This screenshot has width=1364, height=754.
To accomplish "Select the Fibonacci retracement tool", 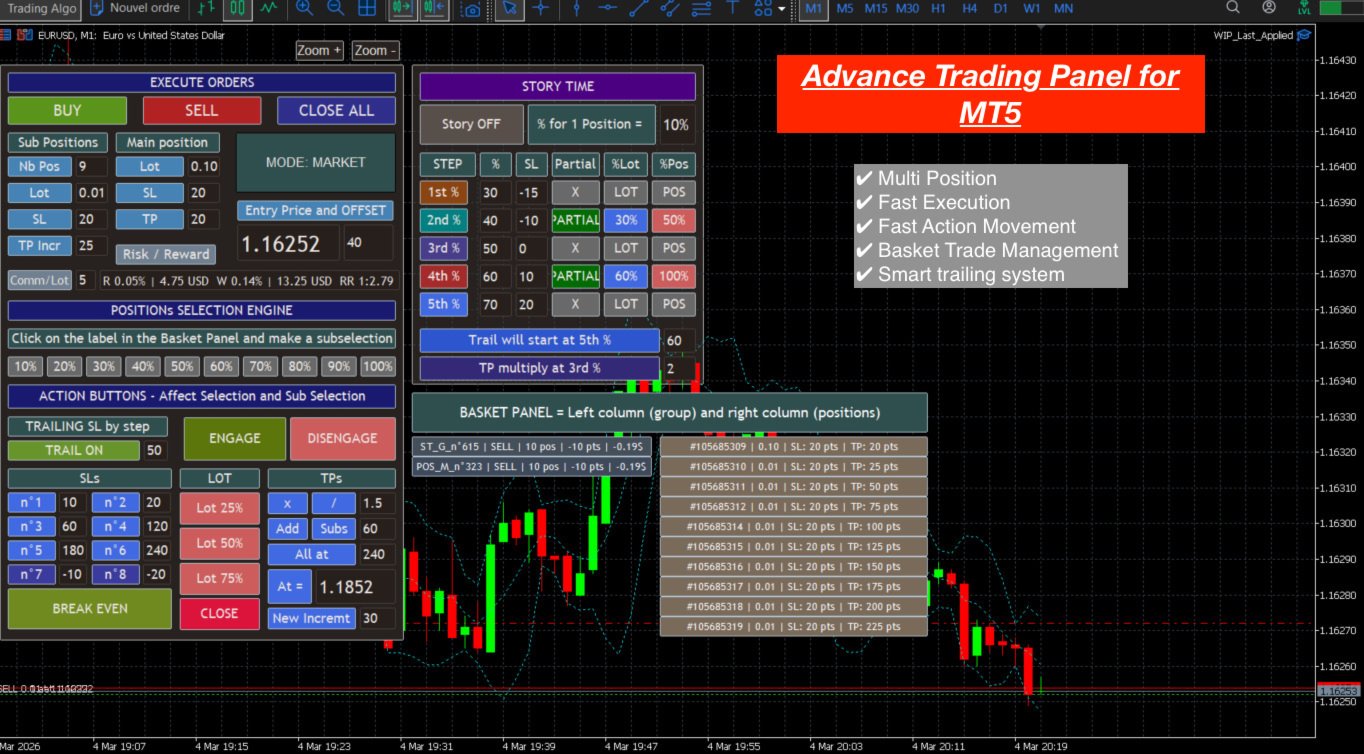I will (x=701, y=8).
